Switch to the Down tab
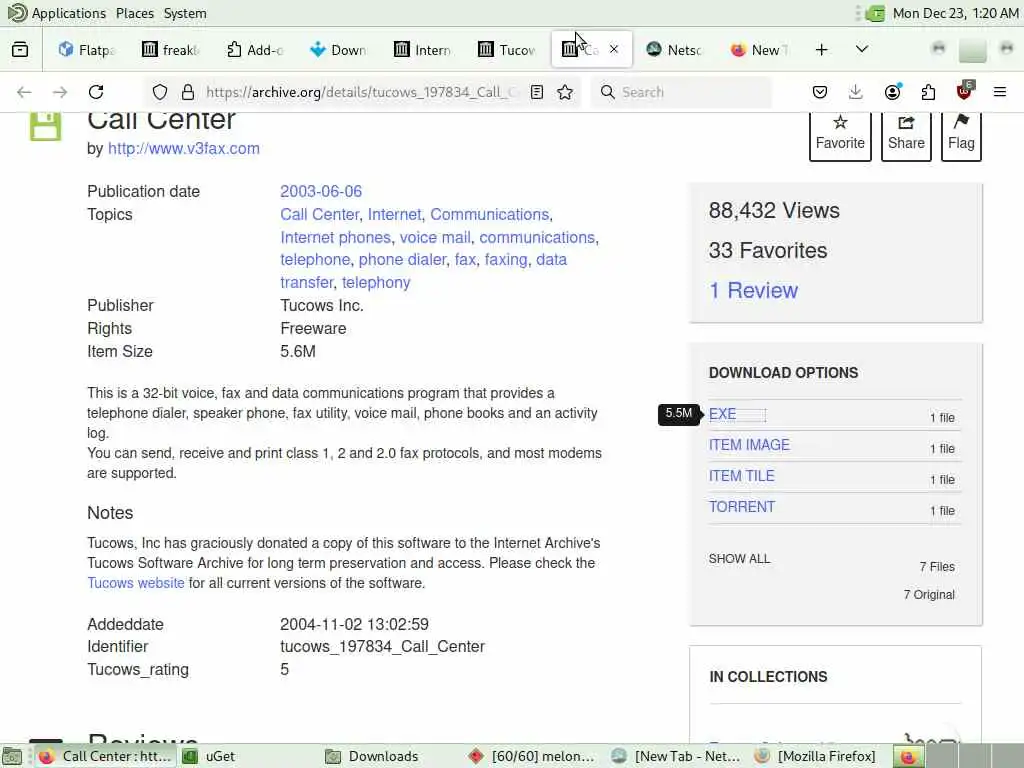The image size is (1024, 768). coord(339,50)
